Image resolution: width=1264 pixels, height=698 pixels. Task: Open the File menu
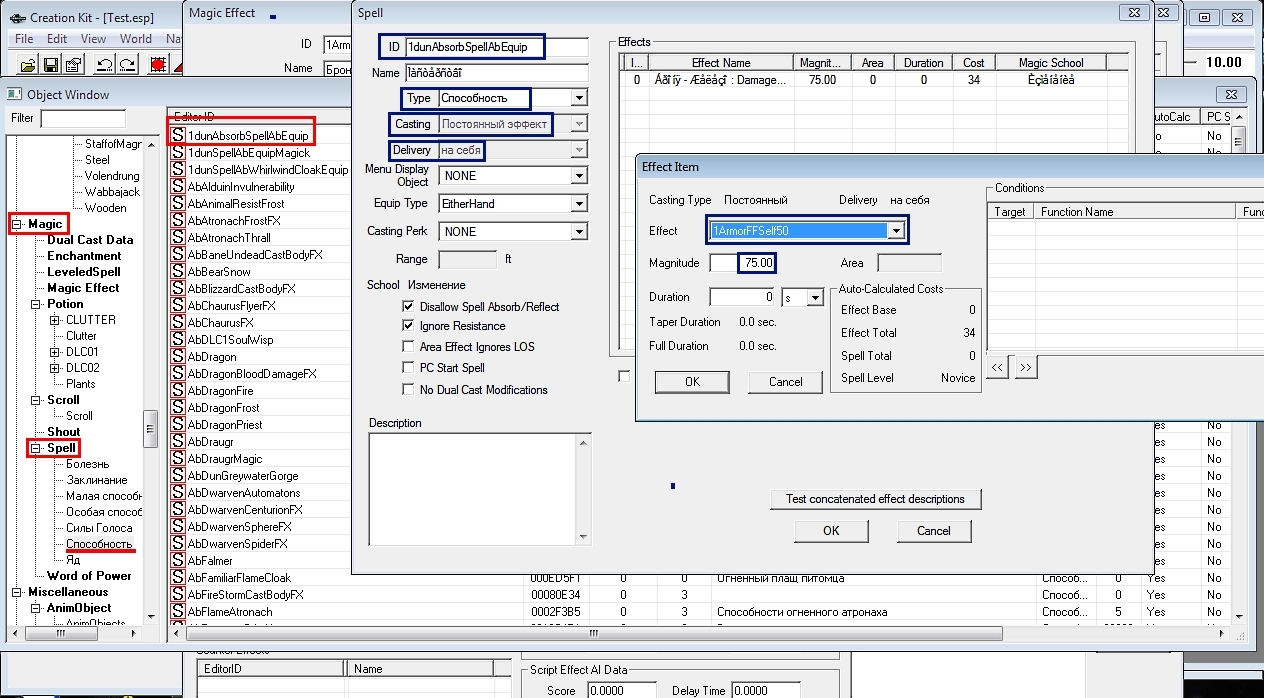tap(24, 39)
